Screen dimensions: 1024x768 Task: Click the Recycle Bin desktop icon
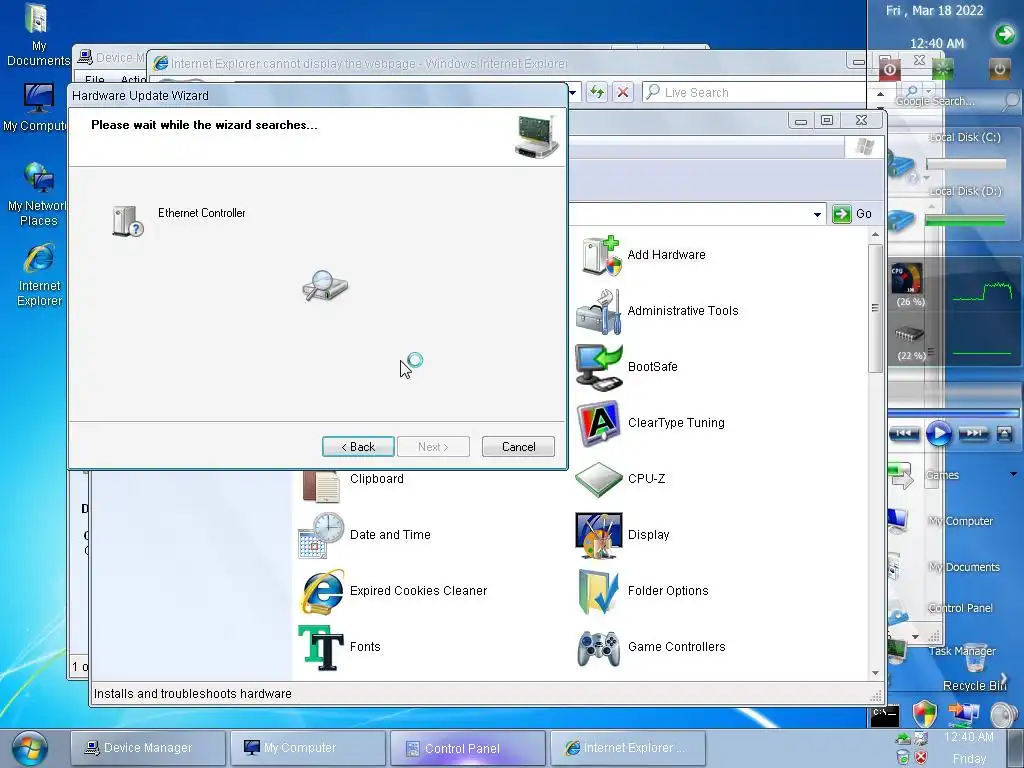click(976, 667)
